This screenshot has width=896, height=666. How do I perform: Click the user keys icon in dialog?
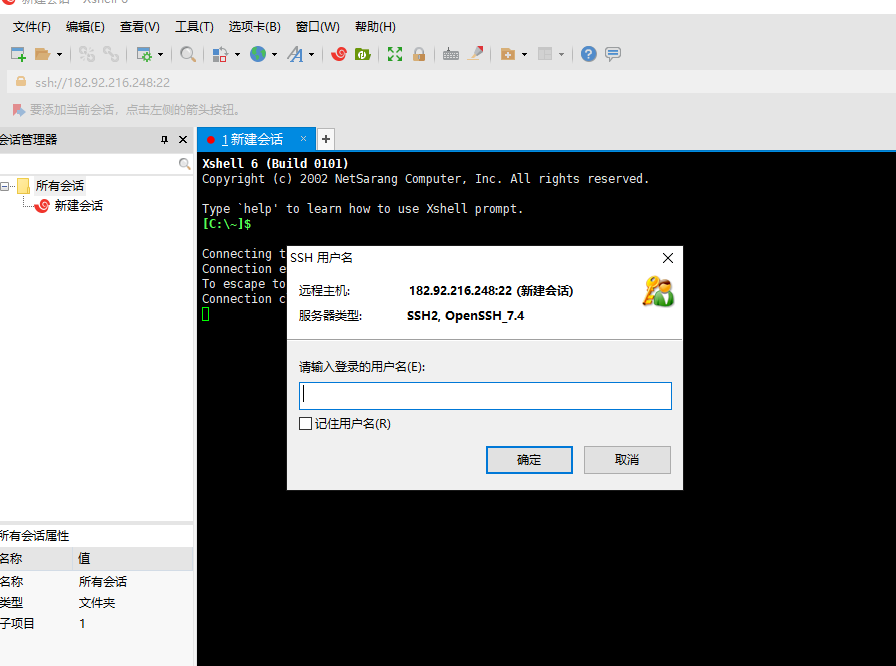[x=658, y=291]
